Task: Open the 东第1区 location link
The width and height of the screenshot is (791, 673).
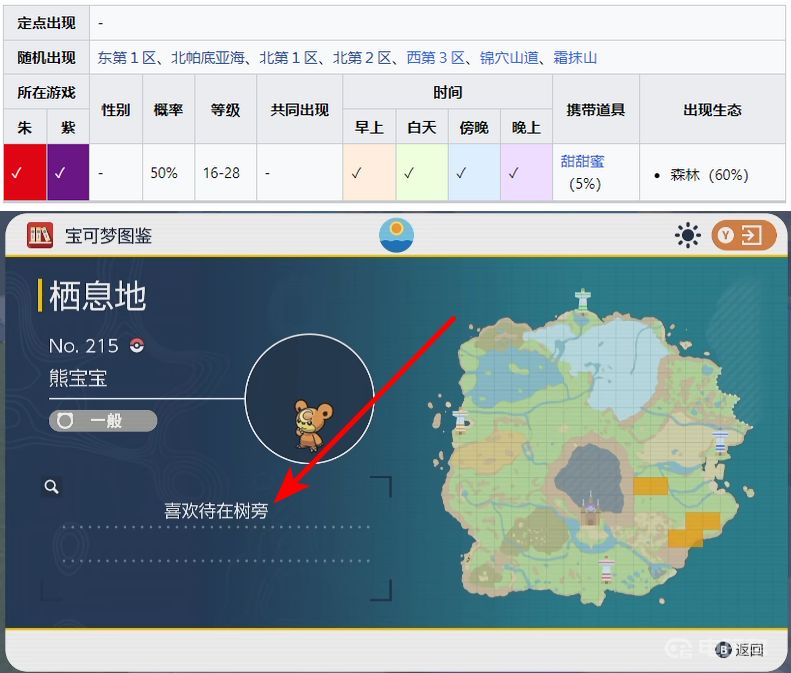Action: (x=127, y=58)
